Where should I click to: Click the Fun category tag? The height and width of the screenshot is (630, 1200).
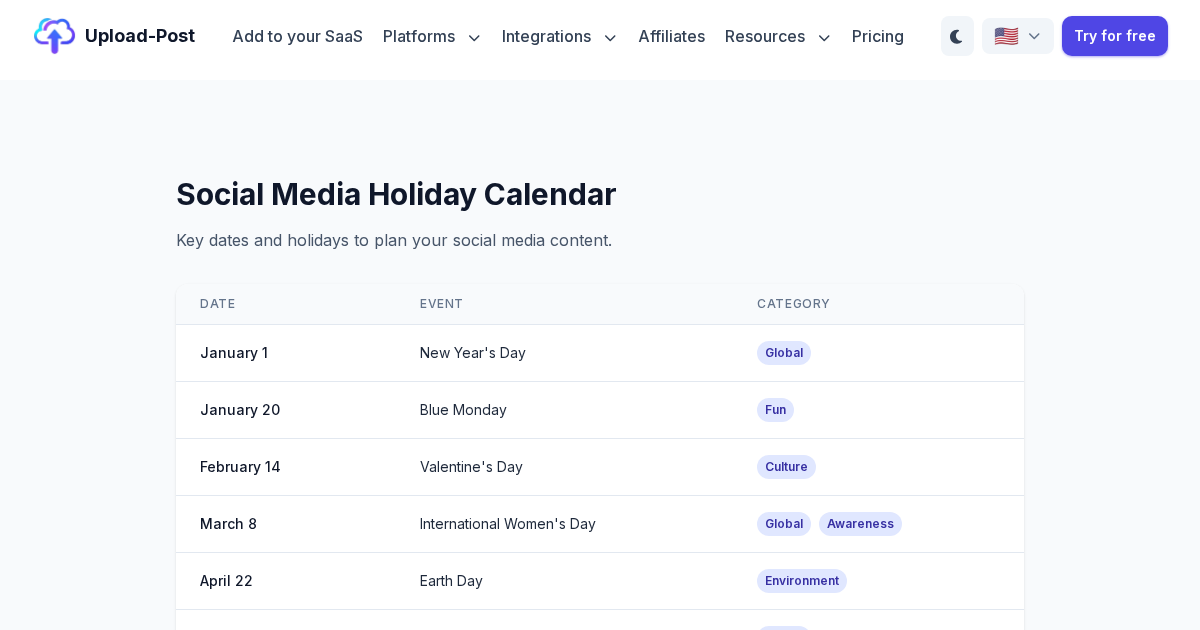coord(775,410)
